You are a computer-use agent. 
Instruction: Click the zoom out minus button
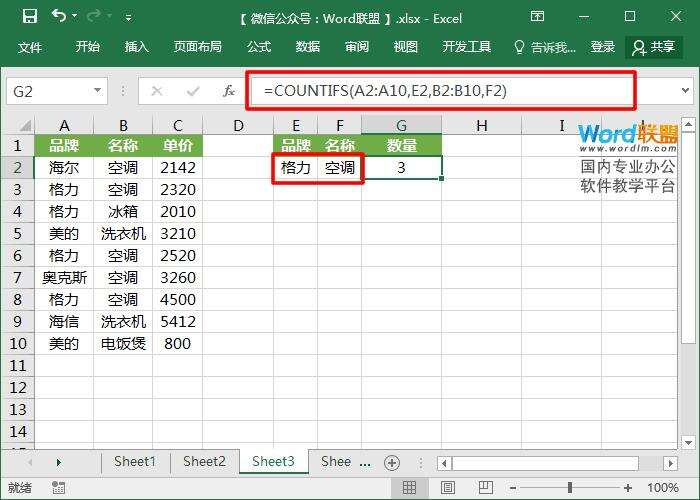coord(513,488)
